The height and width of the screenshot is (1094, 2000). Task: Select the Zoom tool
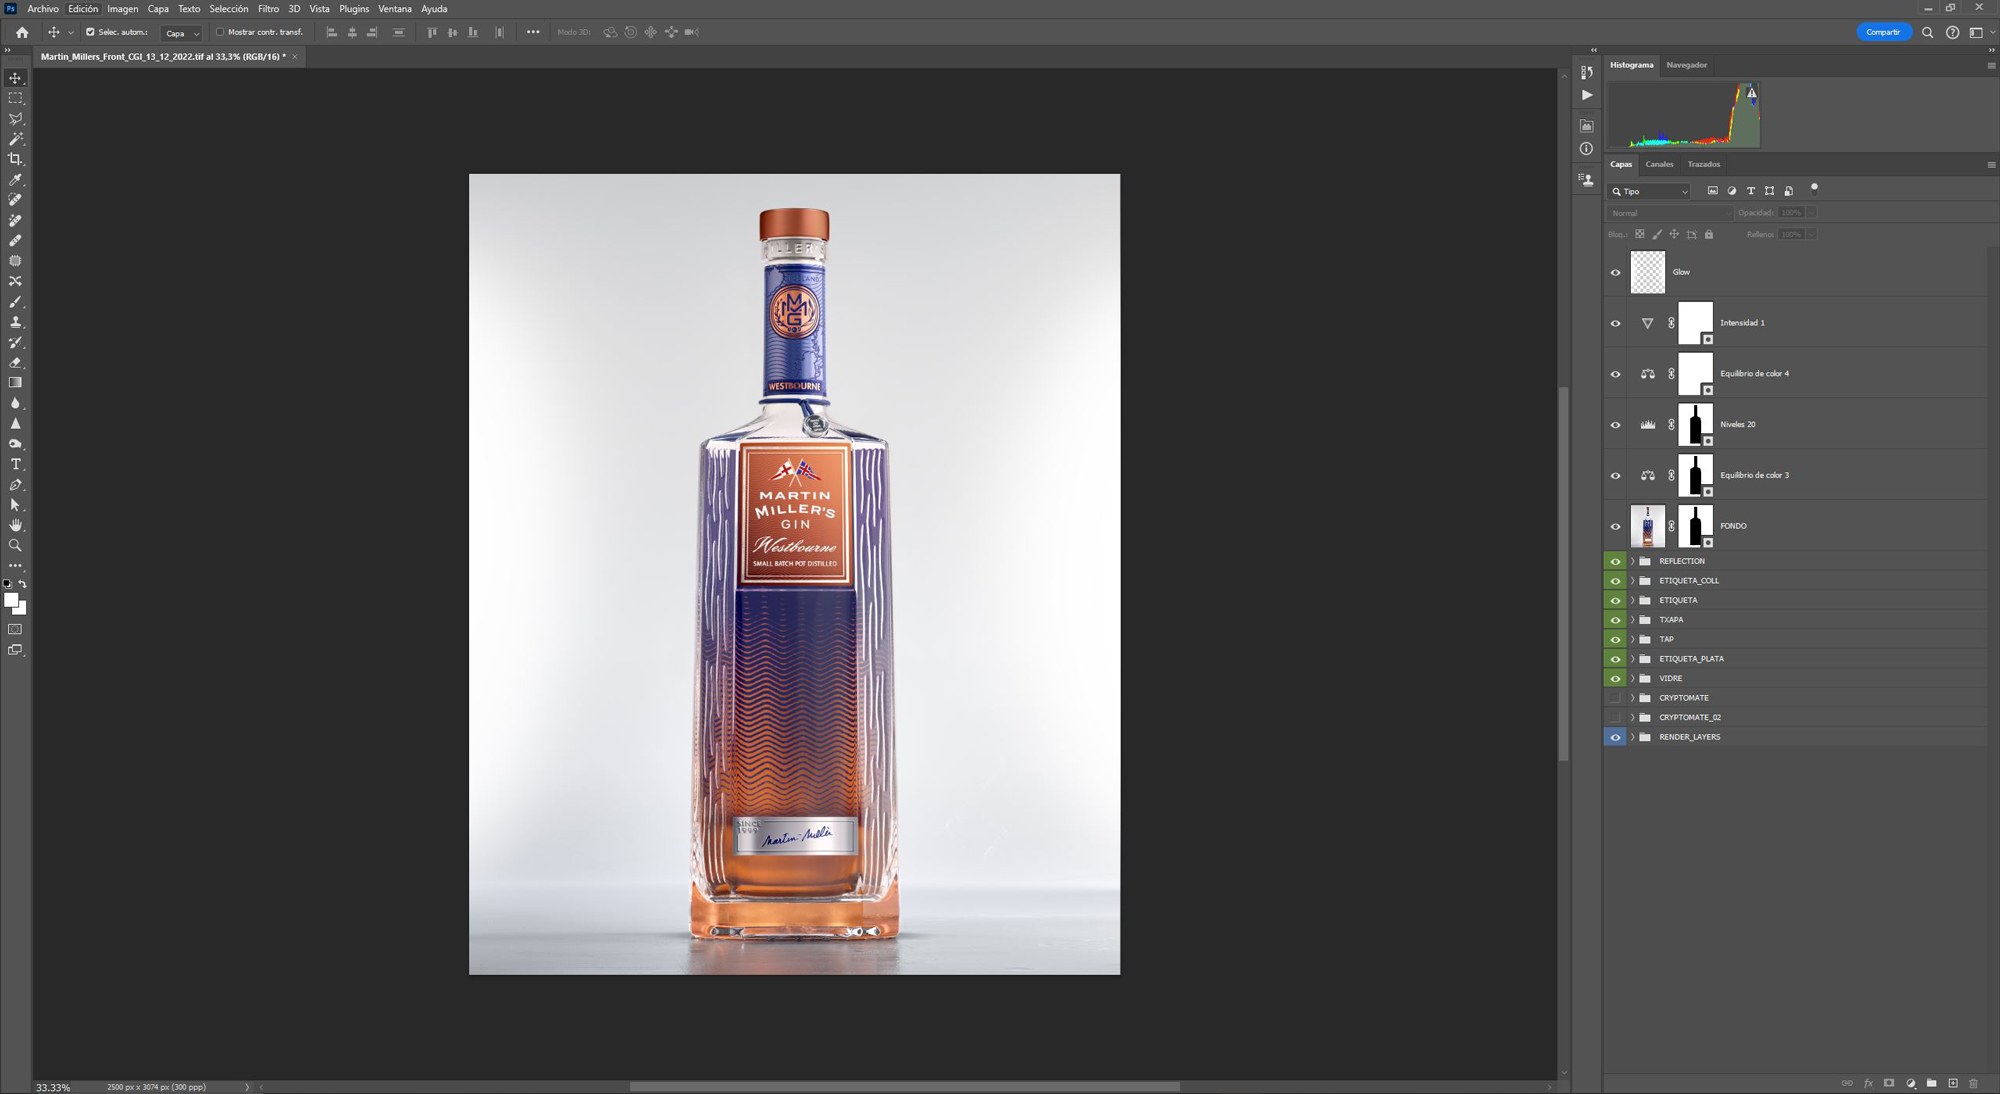15,546
